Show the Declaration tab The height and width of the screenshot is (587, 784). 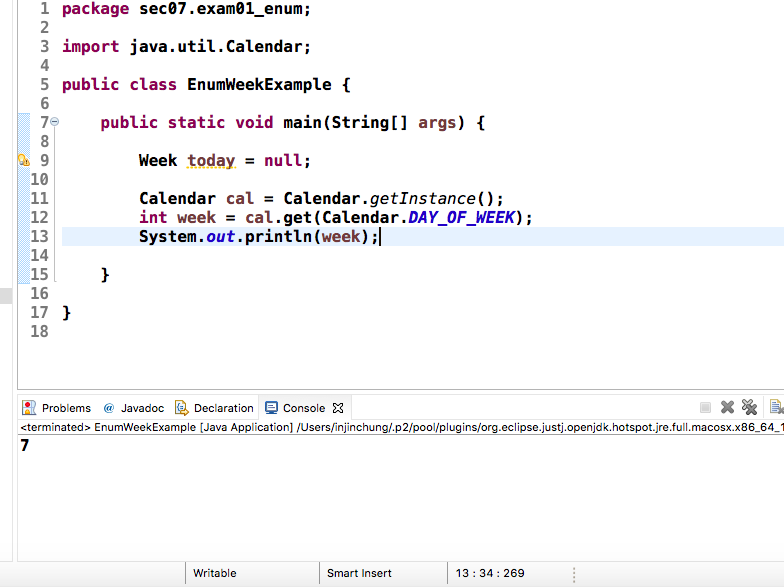pos(214,408)
